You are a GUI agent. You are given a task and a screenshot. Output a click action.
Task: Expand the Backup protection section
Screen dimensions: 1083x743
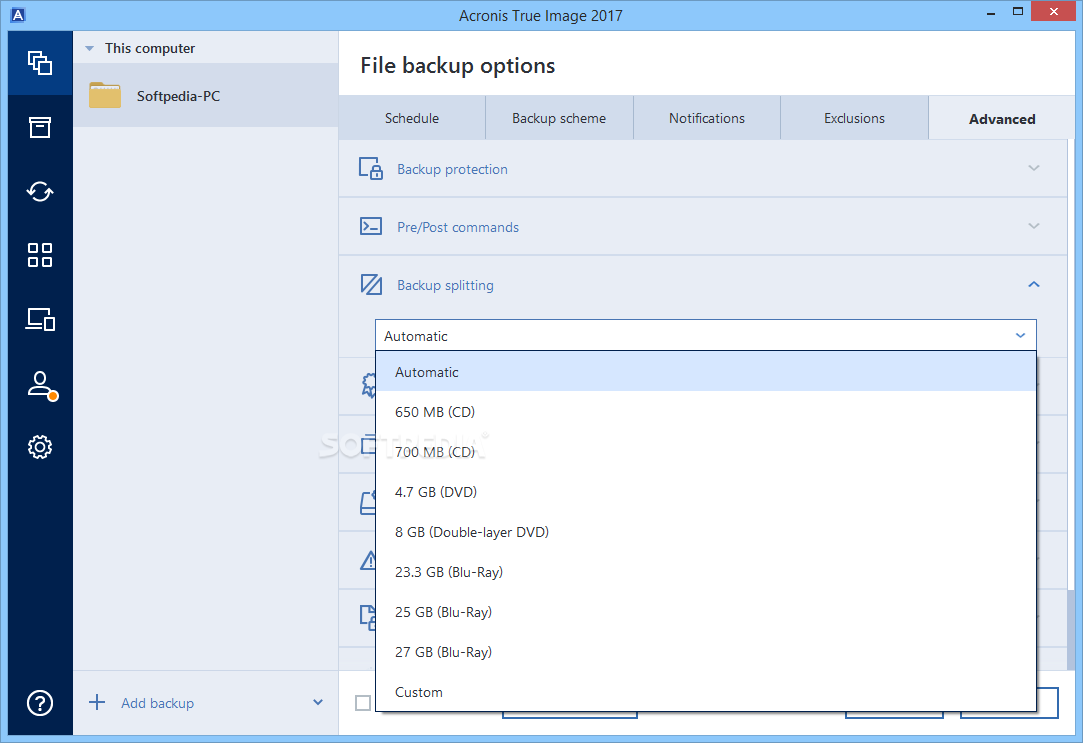(x=1033, y=168)
